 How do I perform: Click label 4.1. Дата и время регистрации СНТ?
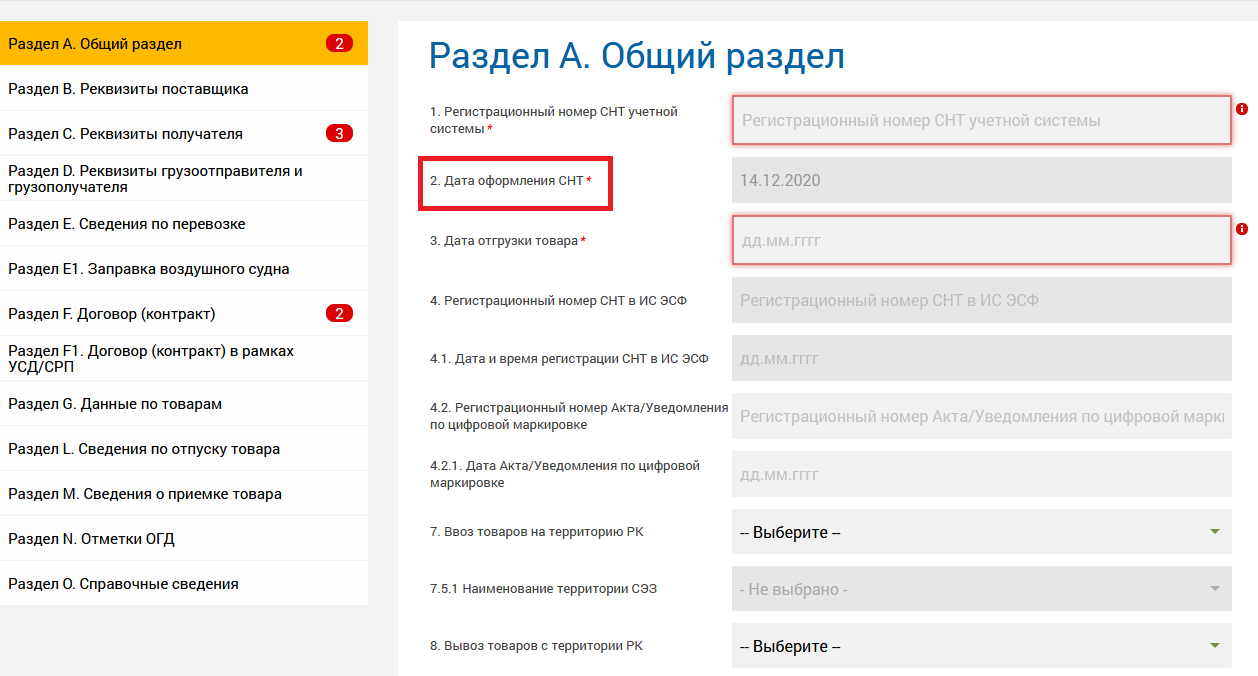coord(569,359)
